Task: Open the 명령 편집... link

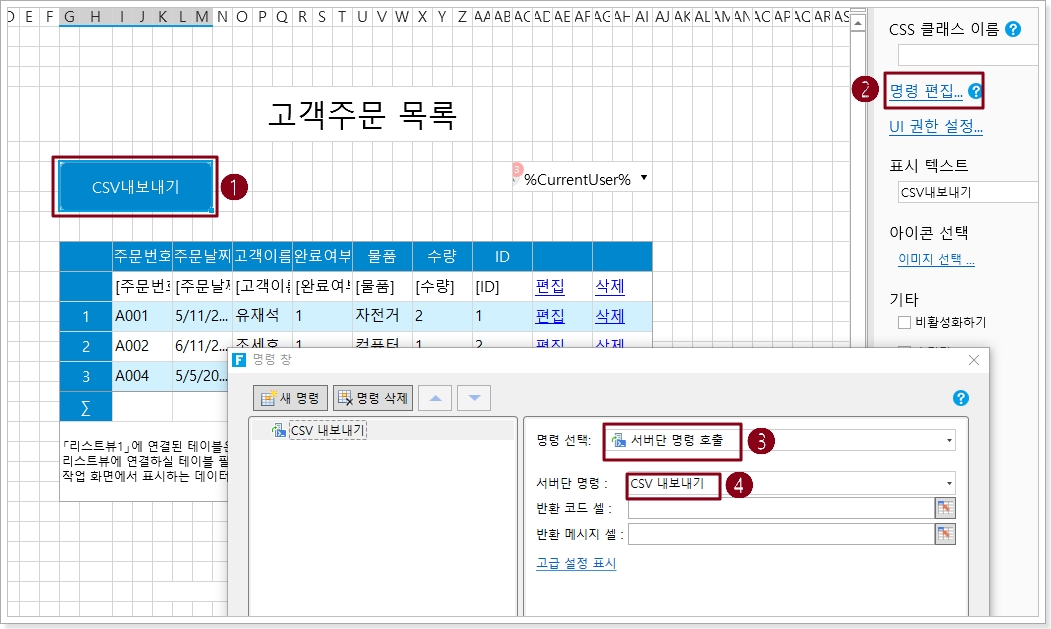Action: [x=926, y=92]
